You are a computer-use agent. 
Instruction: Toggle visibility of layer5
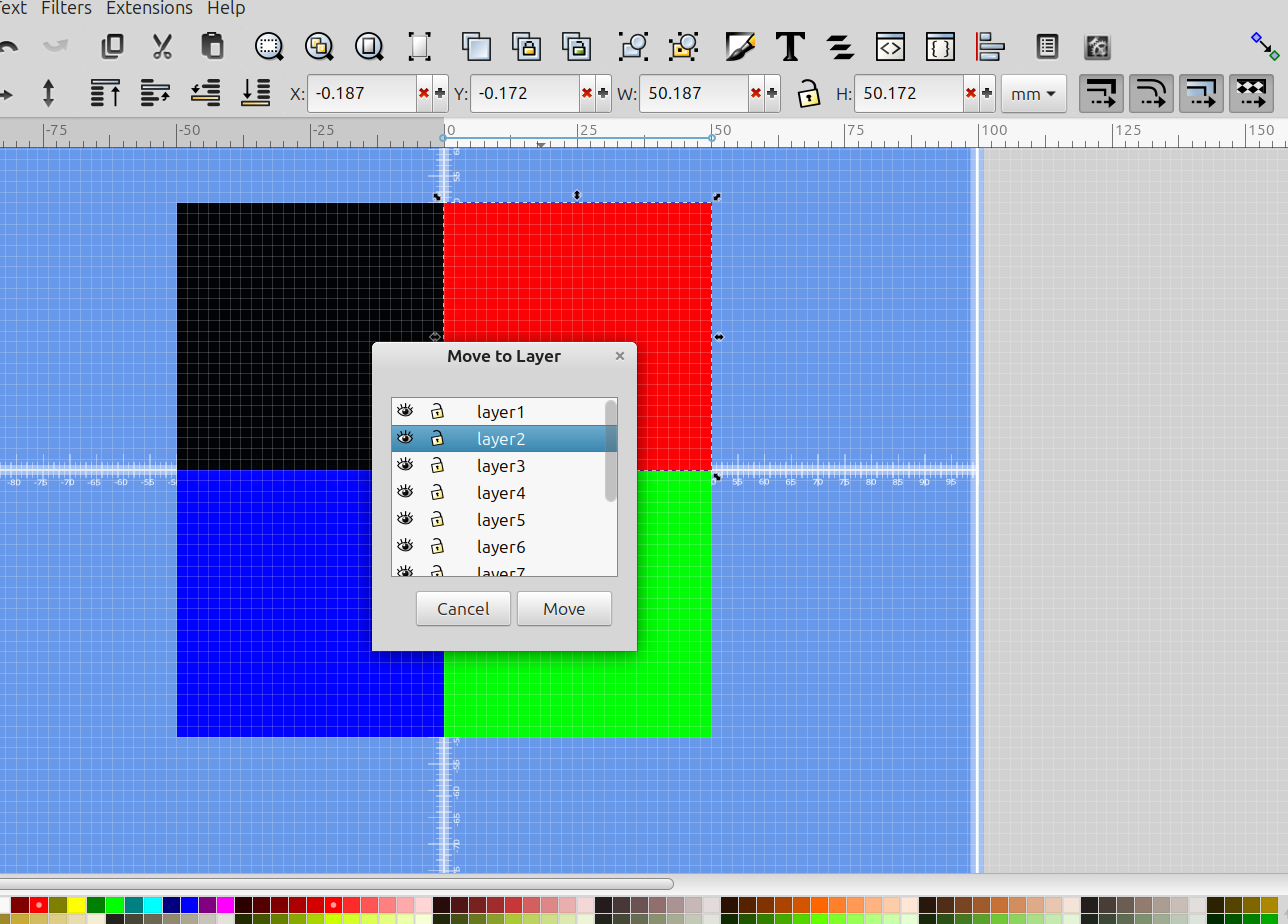coord(405,519)
